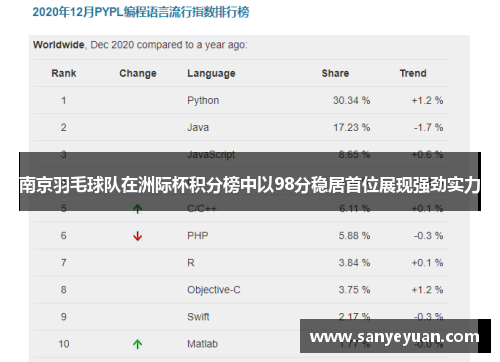Screen dimensions: 500x362
Task: Select the Objective-C language entry
Action: [x=214, y=290]
